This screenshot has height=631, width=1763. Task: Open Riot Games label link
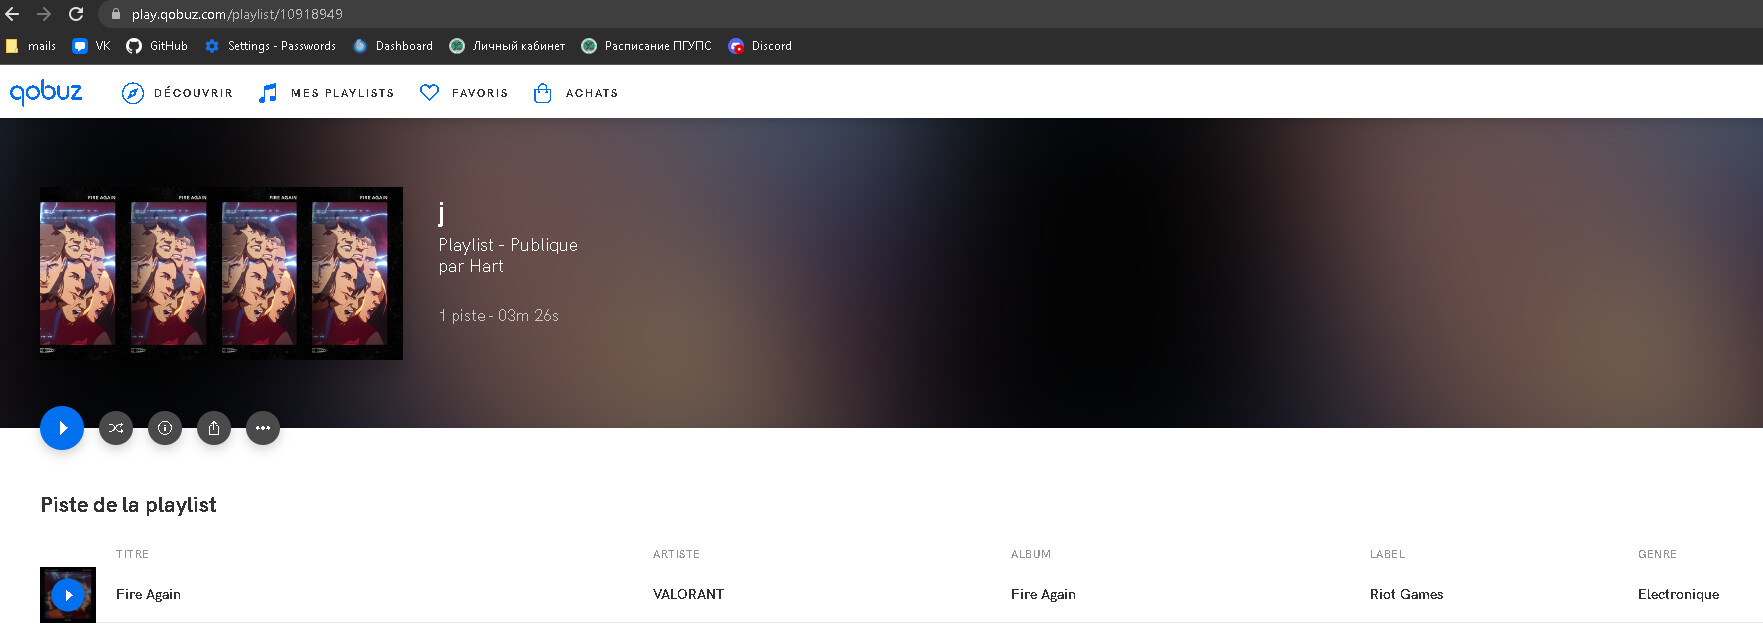tap(1406, 594)
